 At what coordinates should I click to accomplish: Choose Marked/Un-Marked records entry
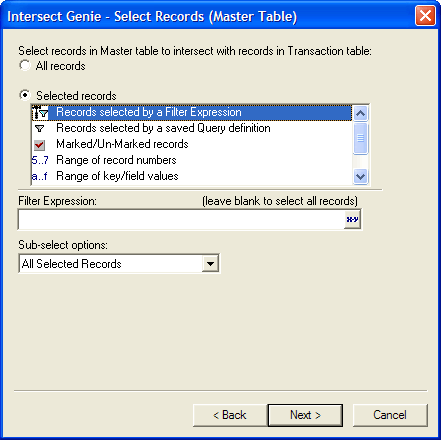click(x=191, y=144)
